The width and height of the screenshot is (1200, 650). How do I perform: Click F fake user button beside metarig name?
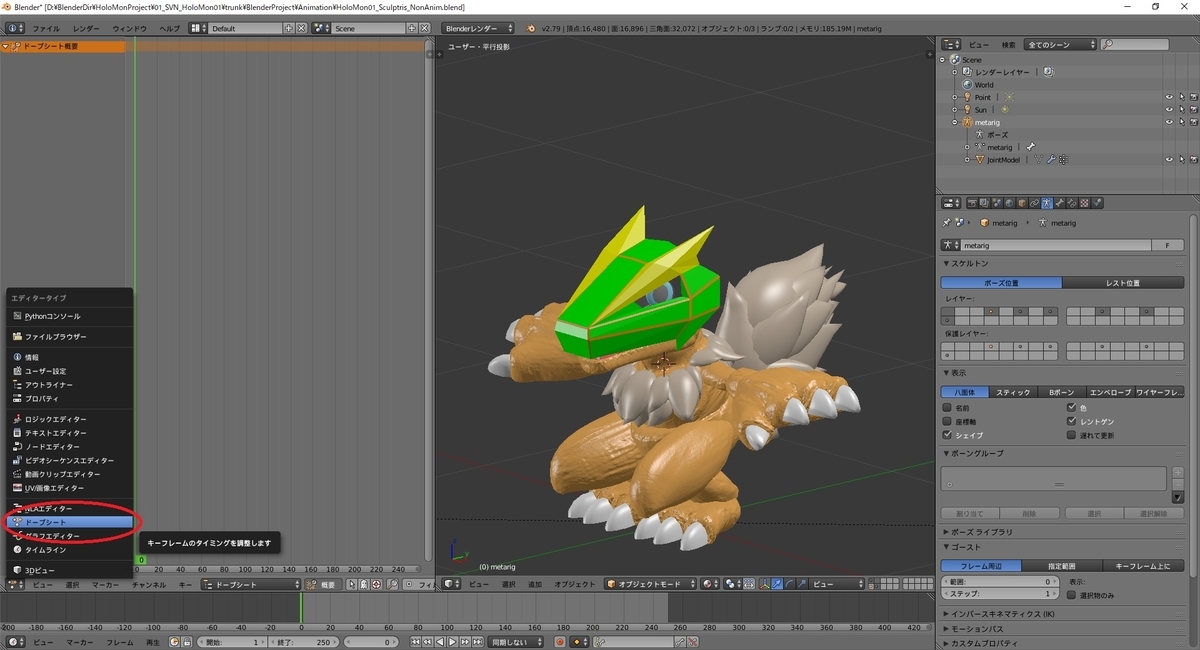pyautogui.click(x=1167, y=245)
